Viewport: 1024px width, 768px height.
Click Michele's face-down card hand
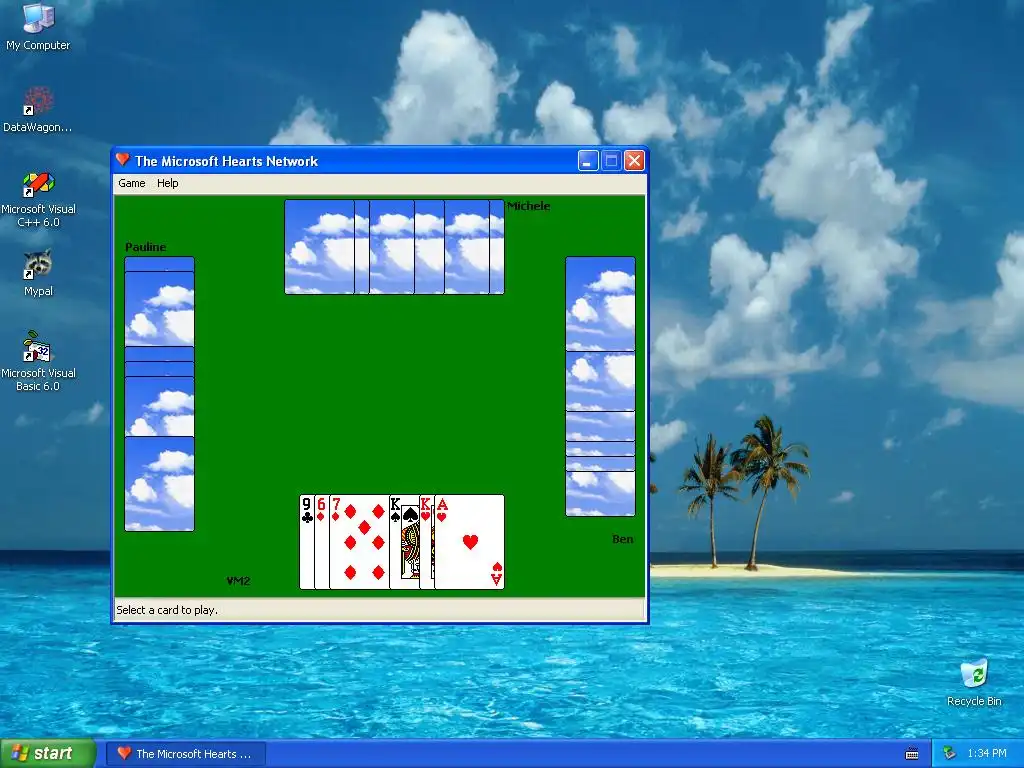394,247
